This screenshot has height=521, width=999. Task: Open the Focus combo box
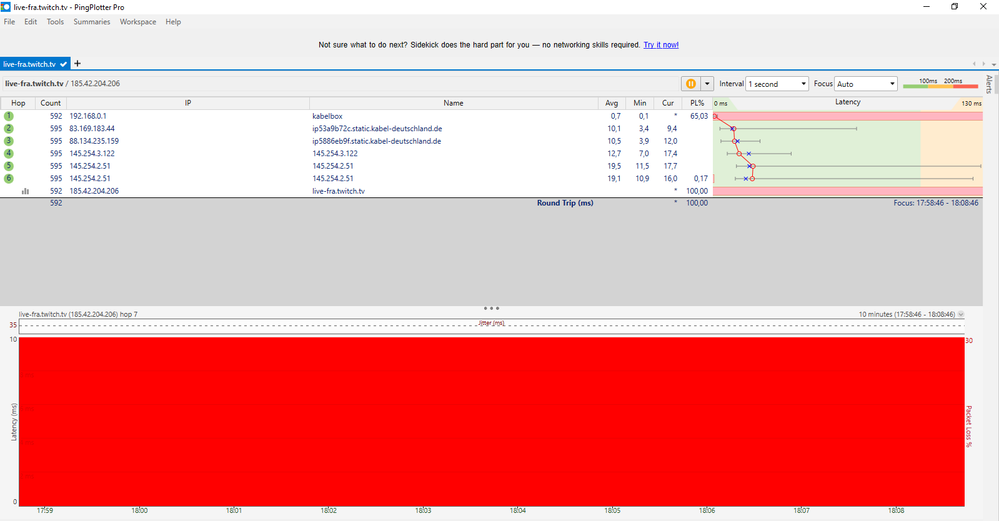tap(866, 83)
